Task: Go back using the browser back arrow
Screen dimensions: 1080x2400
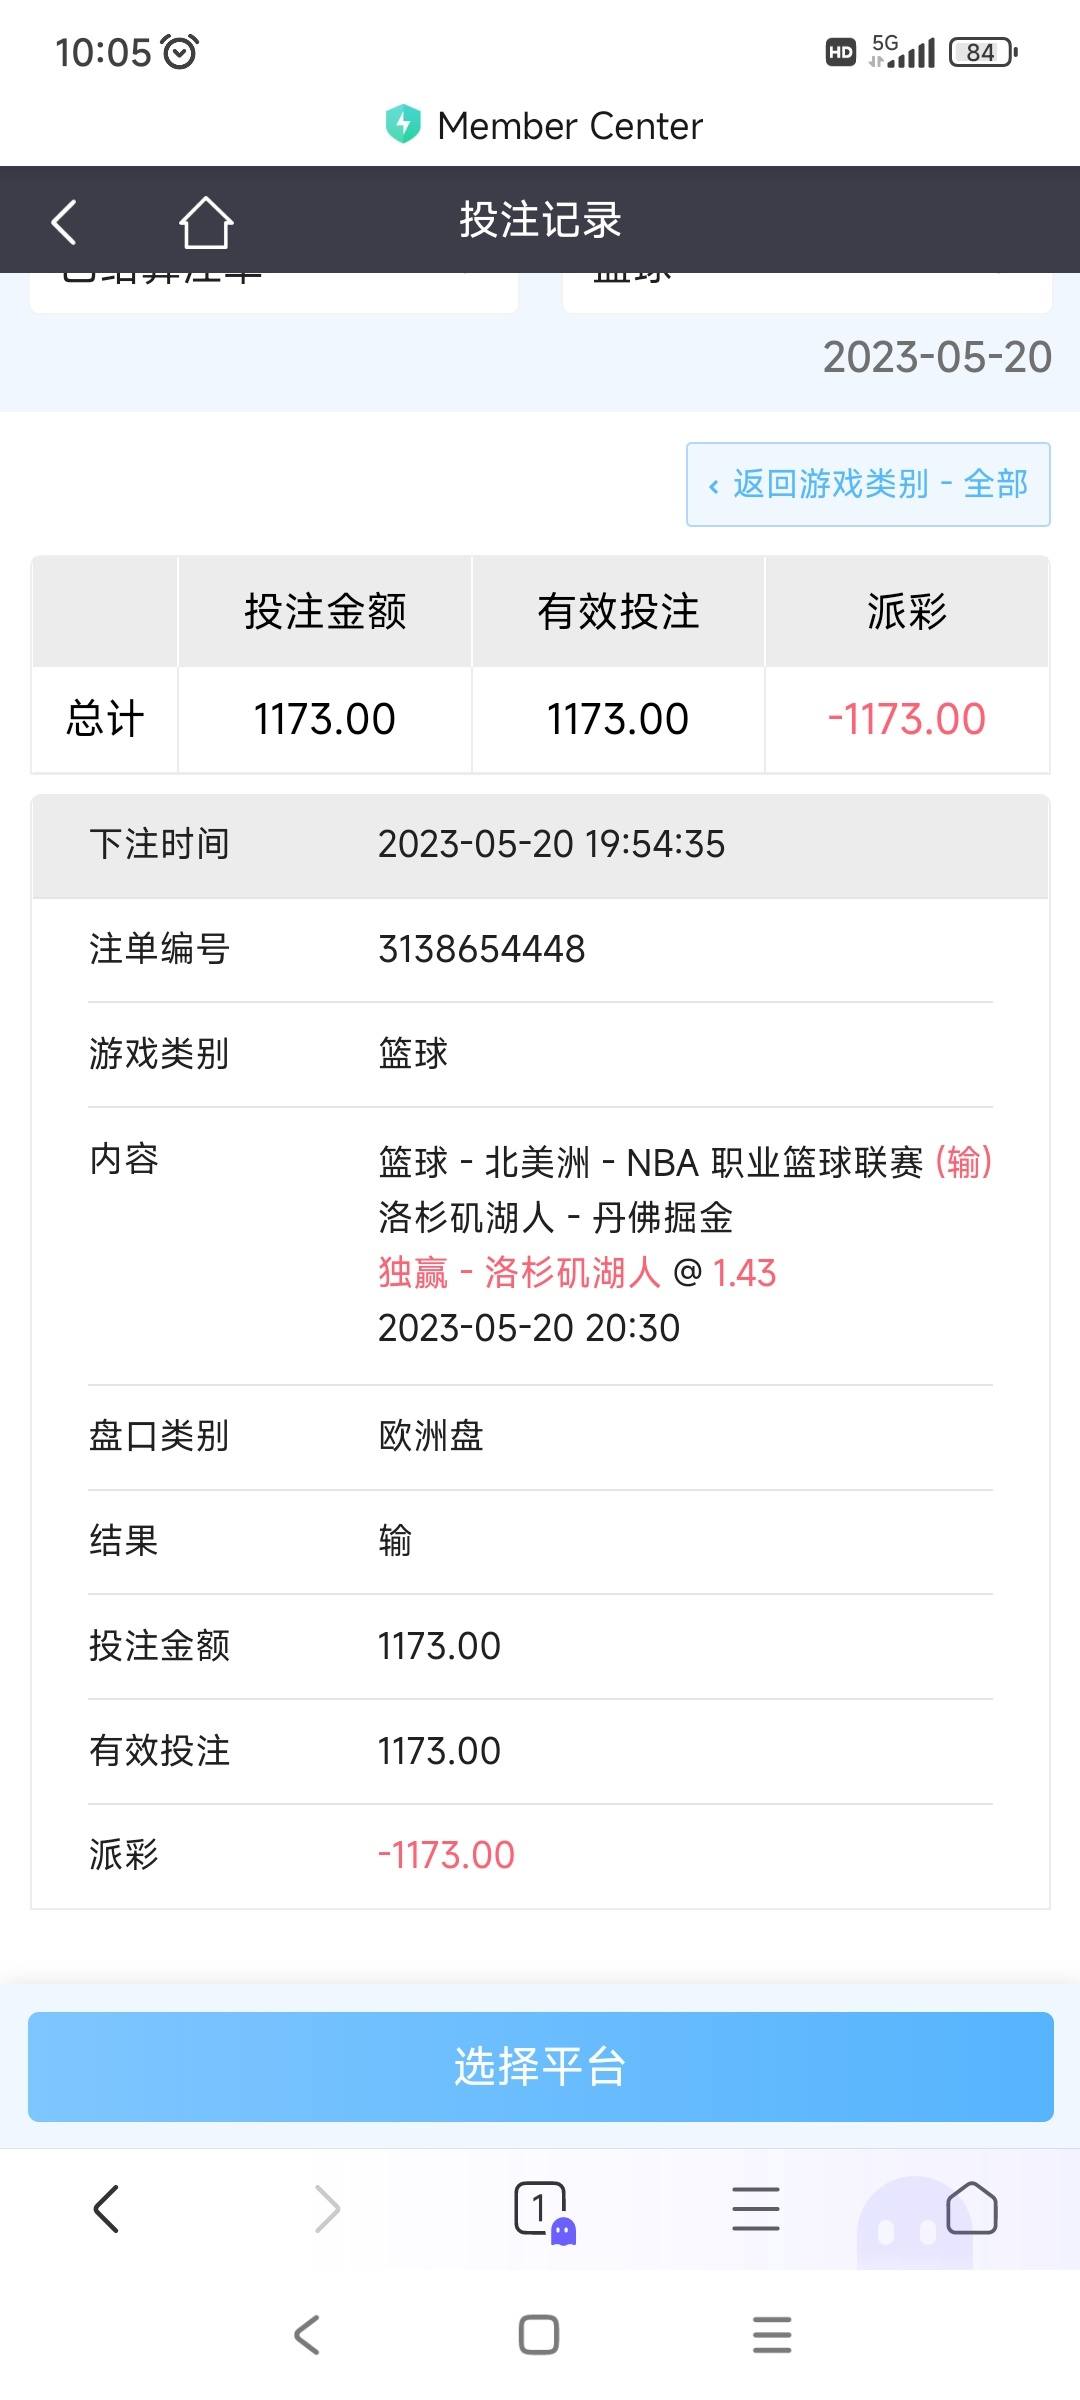Action: click(106, 2208)
